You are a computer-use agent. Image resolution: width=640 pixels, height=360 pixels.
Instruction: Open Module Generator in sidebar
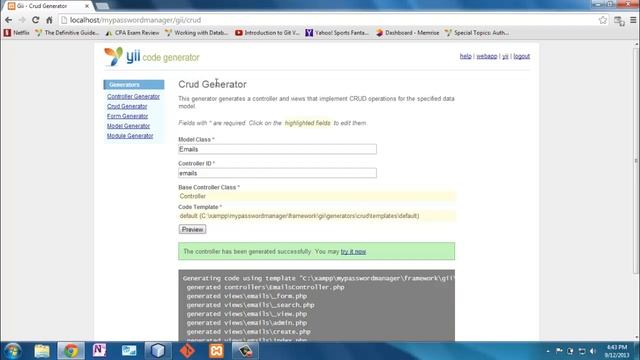coord(130,136)
